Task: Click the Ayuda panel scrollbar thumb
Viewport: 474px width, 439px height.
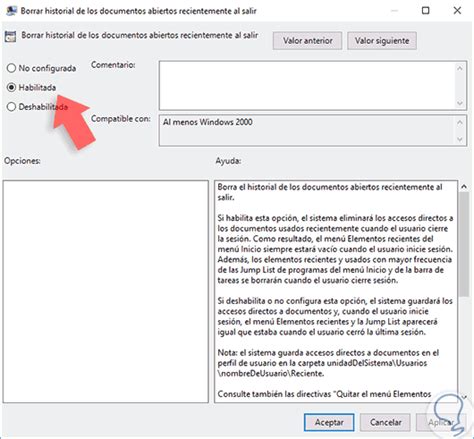Action: 464,244
